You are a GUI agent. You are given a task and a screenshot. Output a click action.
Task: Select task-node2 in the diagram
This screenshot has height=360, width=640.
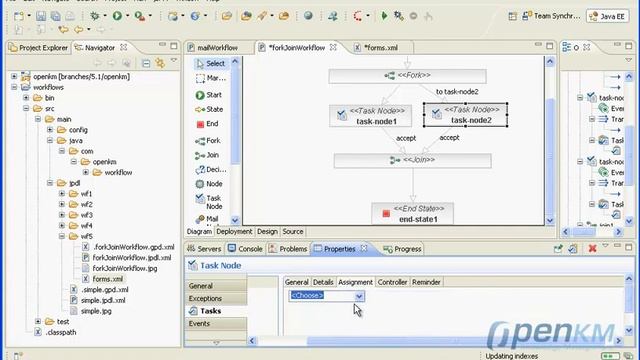coord(465,115)
